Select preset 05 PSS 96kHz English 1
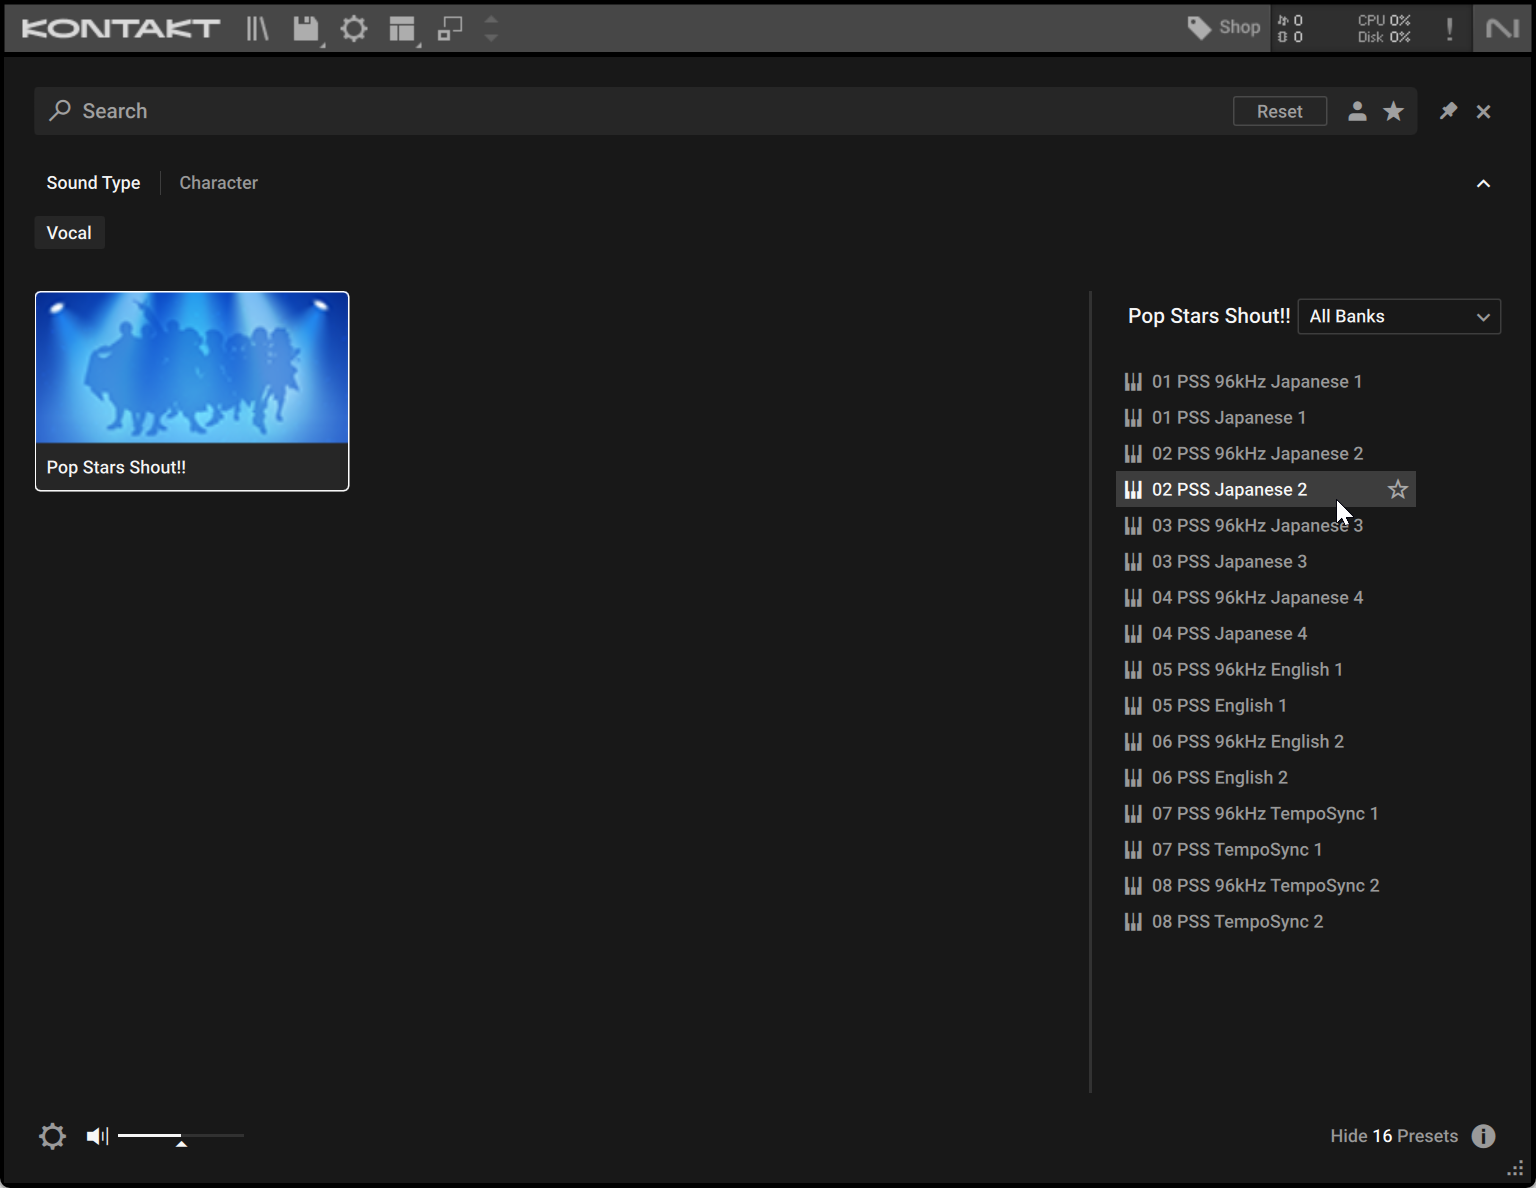The height and width of the screenshot is (1188, 1536). (x=1266, y=669)
